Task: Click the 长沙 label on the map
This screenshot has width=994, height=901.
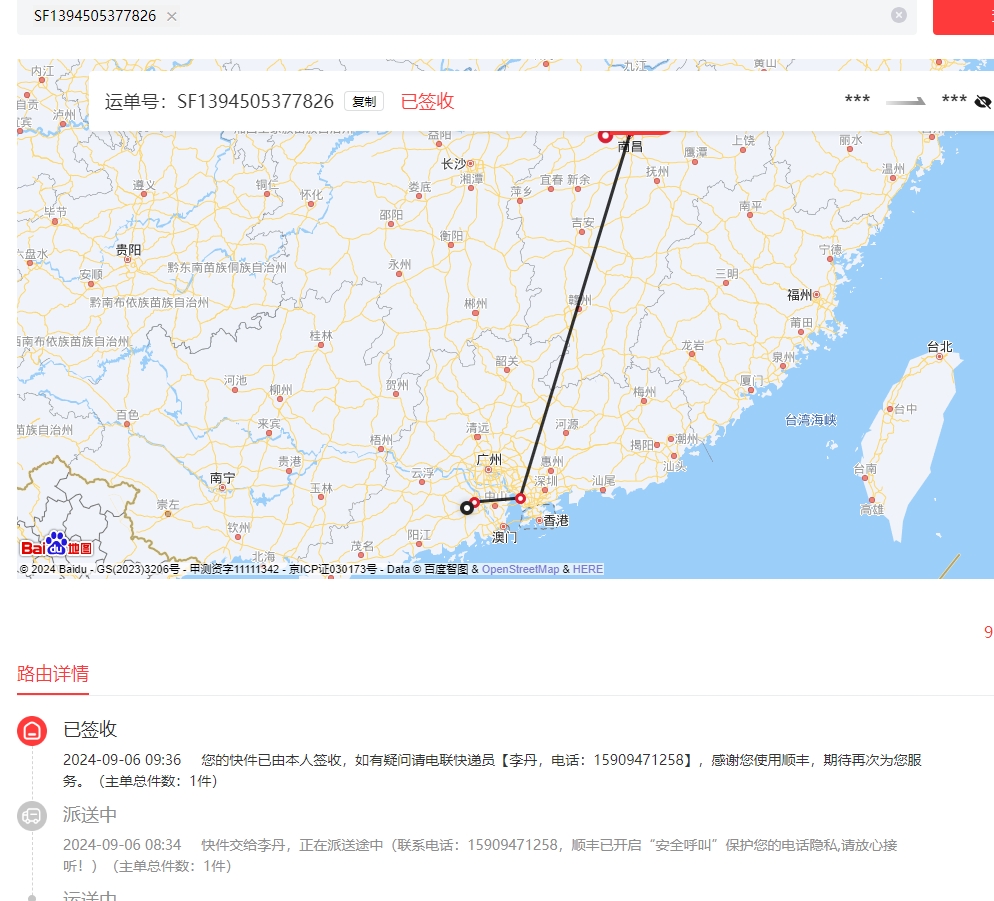Action: point(454,164)
